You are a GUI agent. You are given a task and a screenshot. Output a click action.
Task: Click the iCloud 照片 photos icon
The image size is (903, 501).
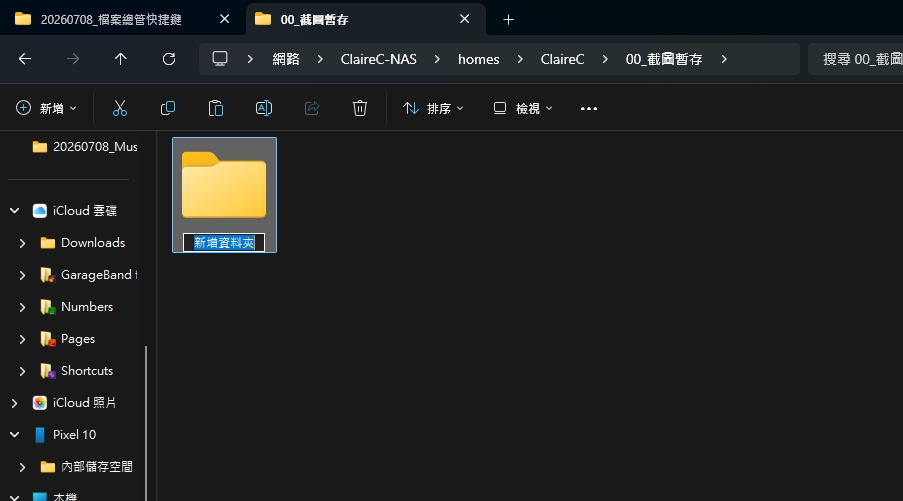pyautogui.click(x=40, y=403)
